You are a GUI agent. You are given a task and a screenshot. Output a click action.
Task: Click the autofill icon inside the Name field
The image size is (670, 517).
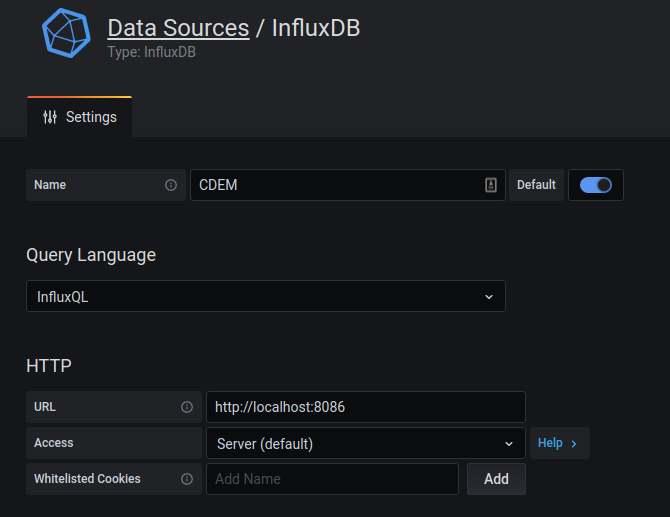491,185
